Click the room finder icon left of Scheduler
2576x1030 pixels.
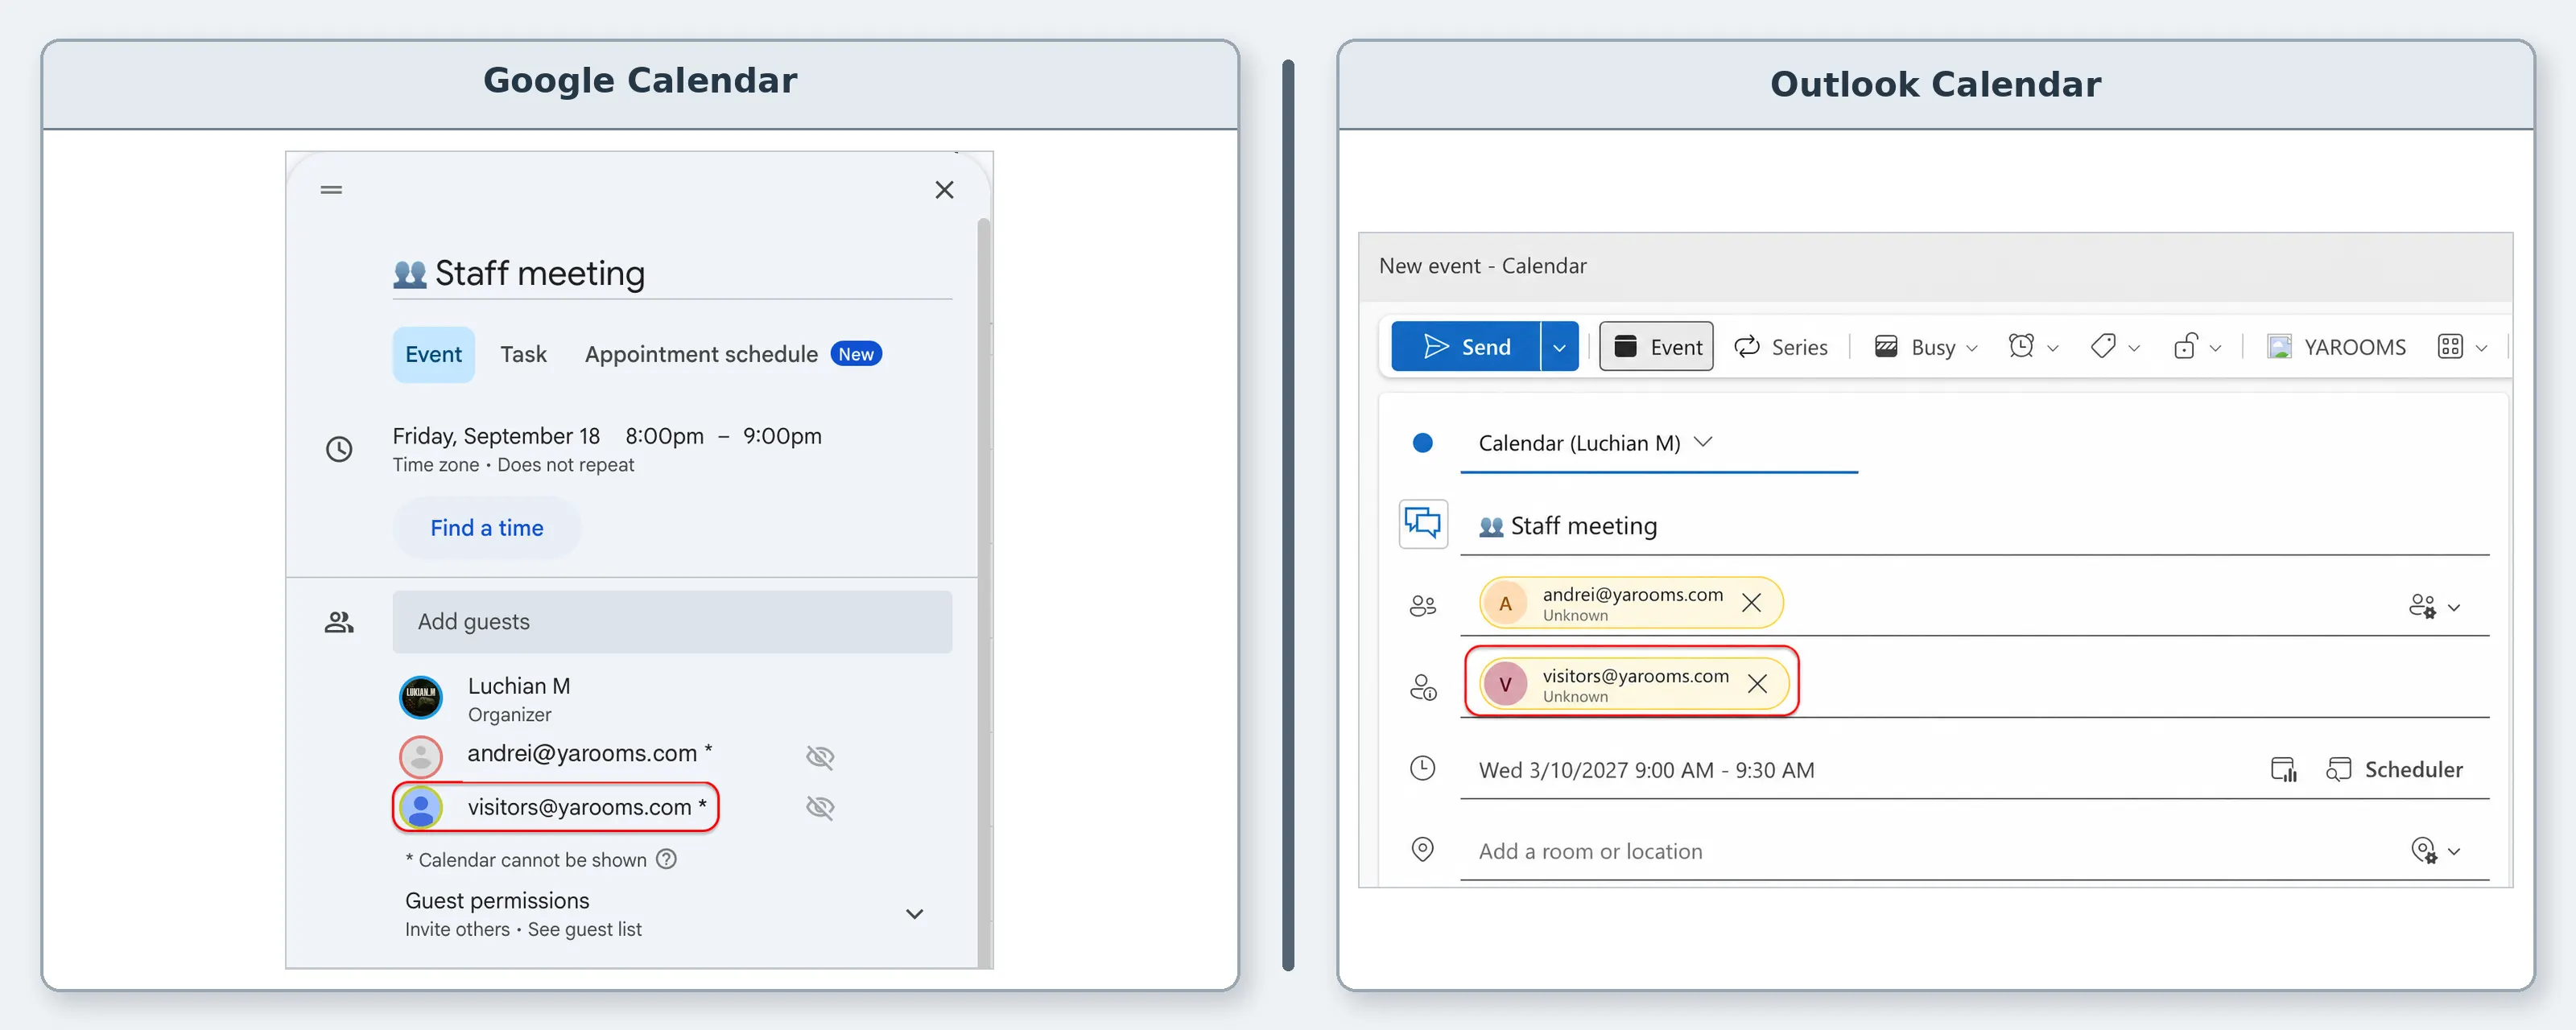coord(2284,769)
